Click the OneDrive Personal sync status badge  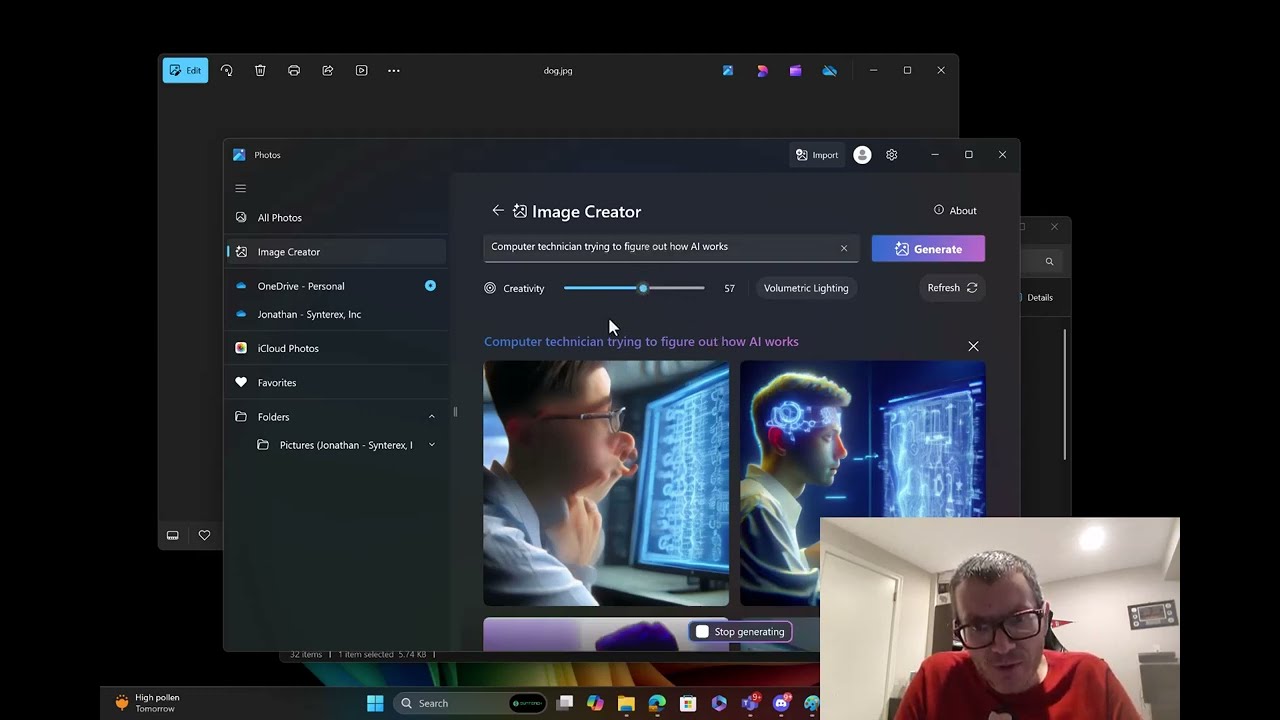click(x=430, y=286)
